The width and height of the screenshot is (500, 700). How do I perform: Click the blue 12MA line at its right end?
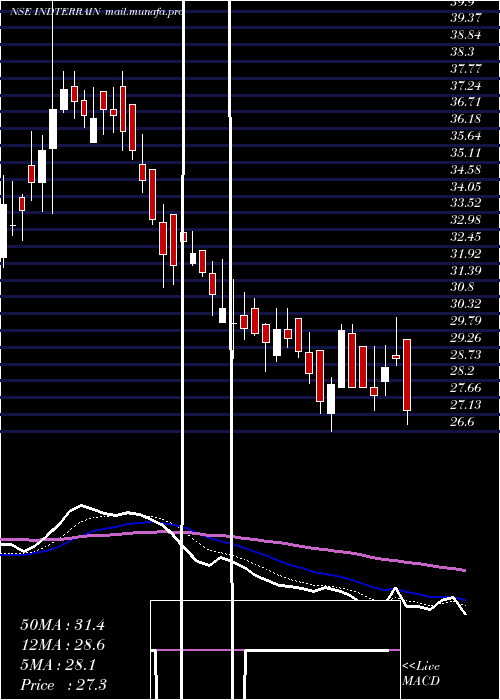coord(464,600)
